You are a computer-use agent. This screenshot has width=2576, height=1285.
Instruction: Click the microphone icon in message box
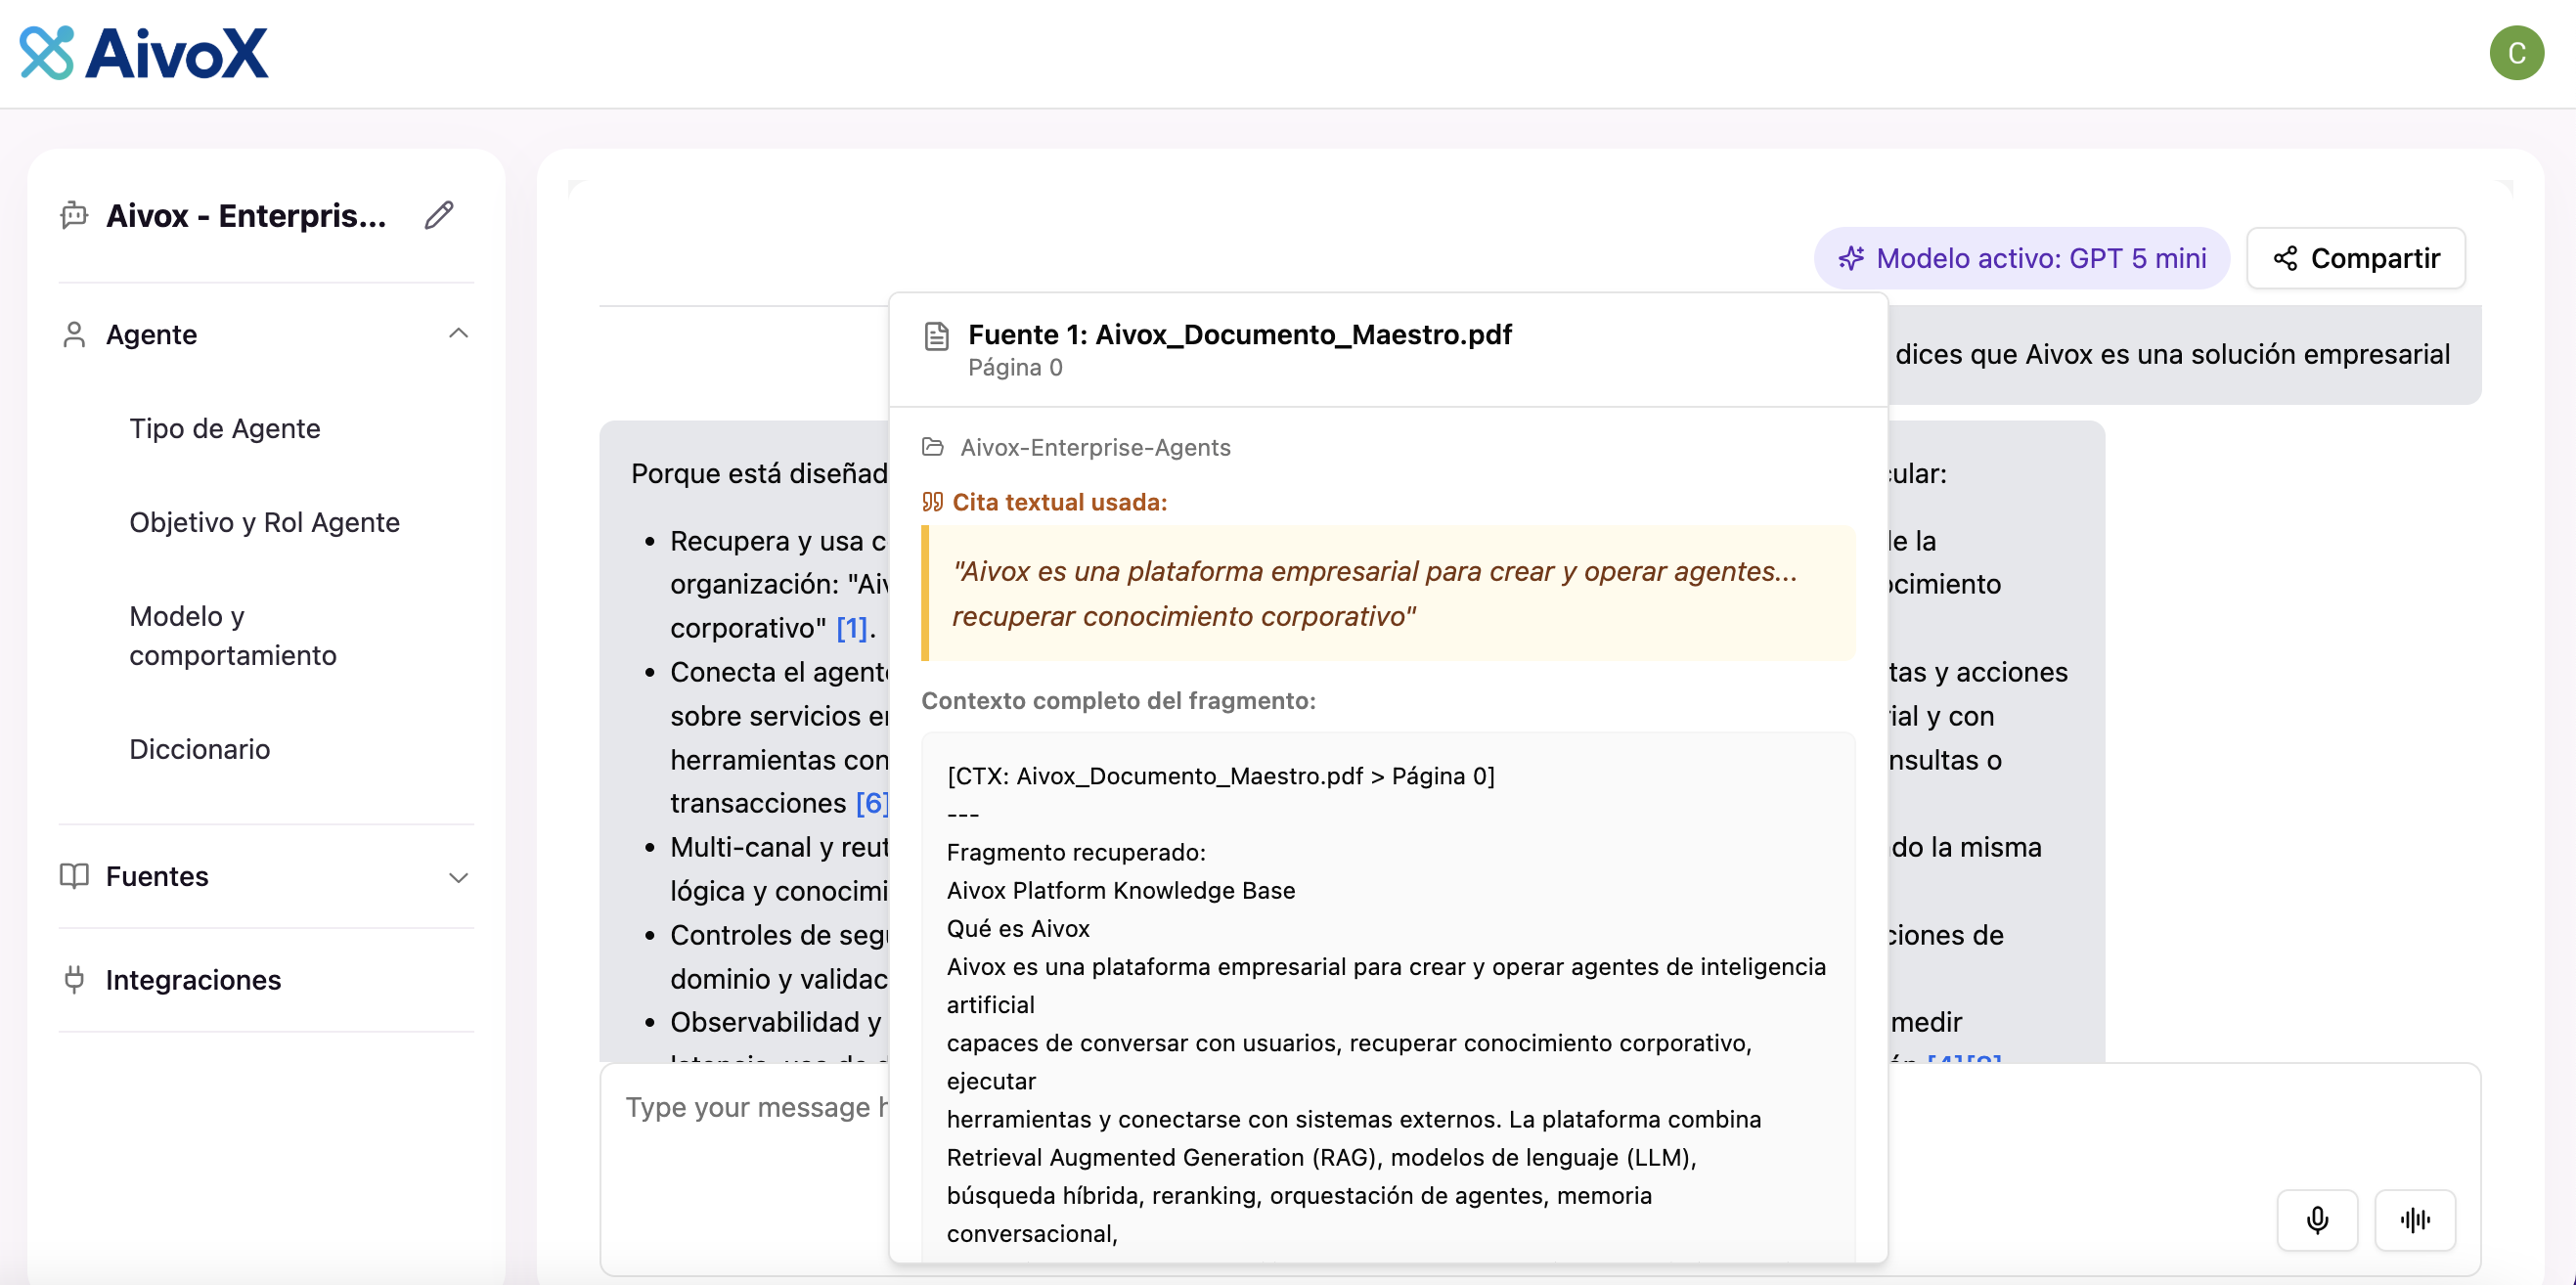pyautogui.click(x=2317, y=1219)
